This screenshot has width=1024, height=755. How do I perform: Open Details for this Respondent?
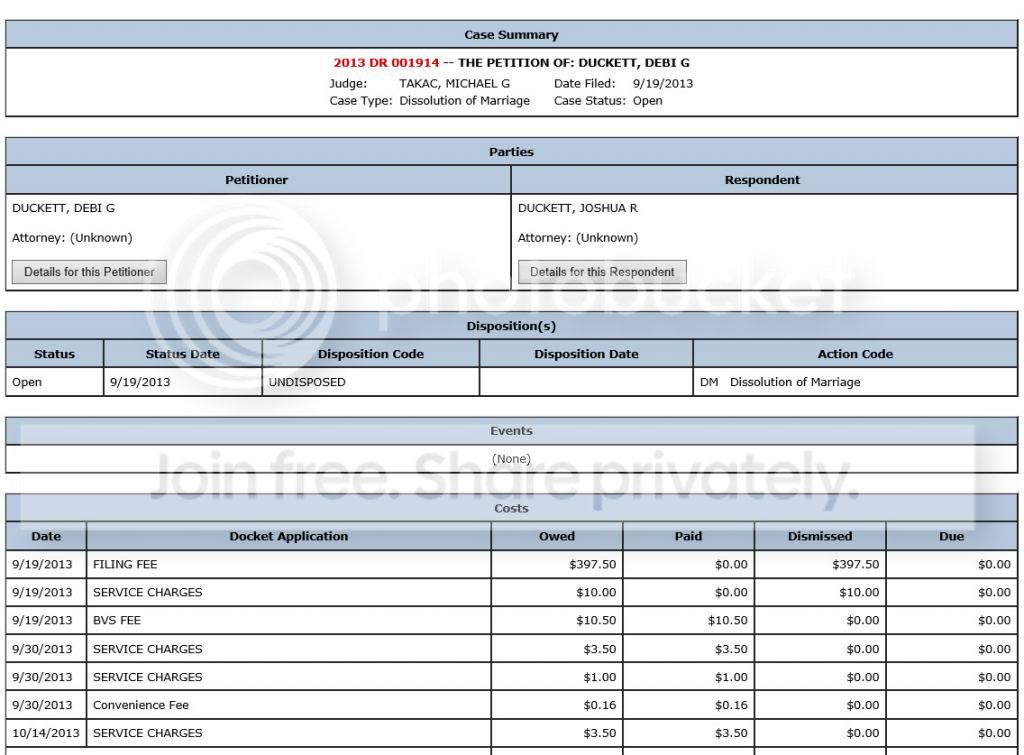602,272
